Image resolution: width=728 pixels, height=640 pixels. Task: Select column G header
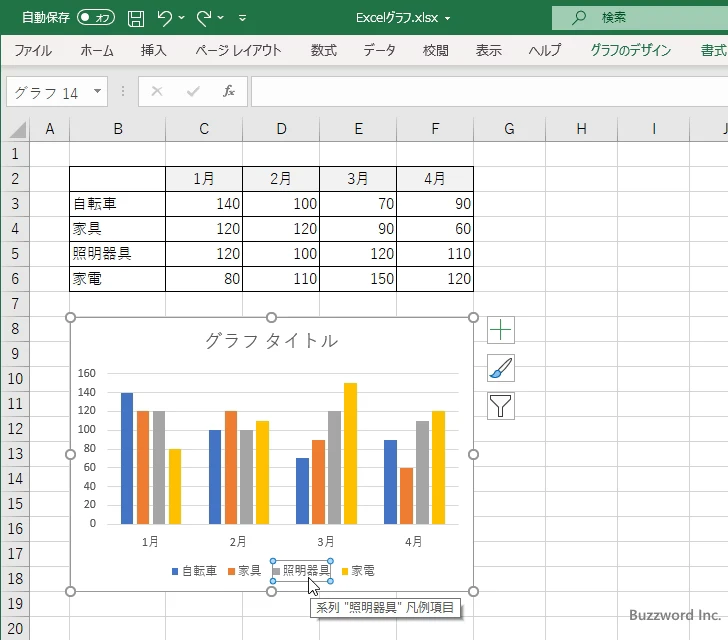pos(509,129)
